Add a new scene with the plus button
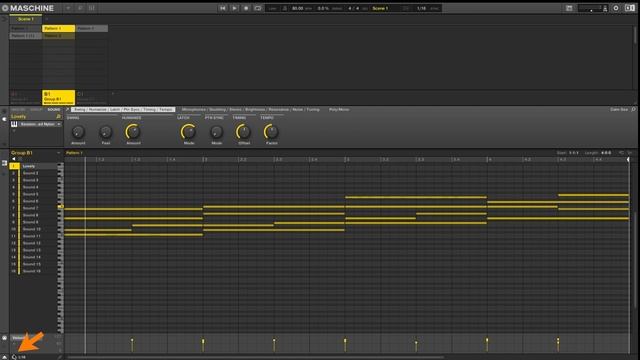The image size is (640, 360). click(x=47, y=19)
